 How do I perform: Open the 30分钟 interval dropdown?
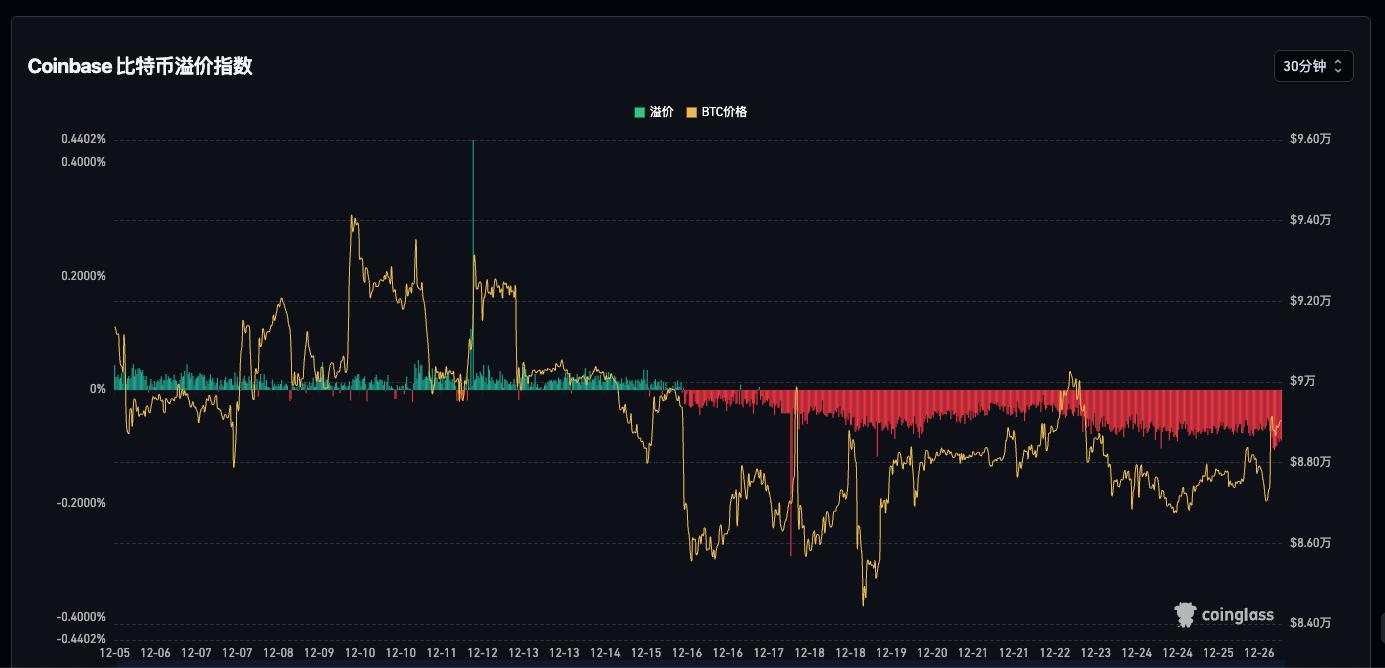tap(1313, 66)
